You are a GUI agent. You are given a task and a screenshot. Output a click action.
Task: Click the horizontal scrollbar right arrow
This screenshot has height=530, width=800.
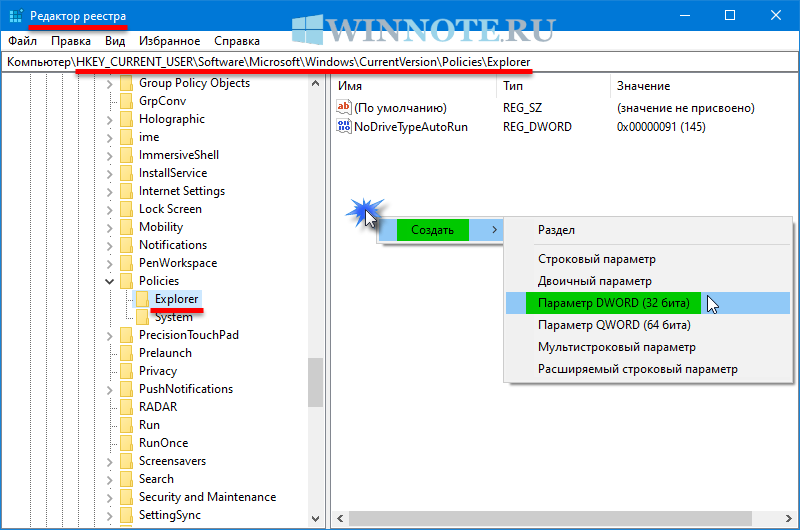788,519
